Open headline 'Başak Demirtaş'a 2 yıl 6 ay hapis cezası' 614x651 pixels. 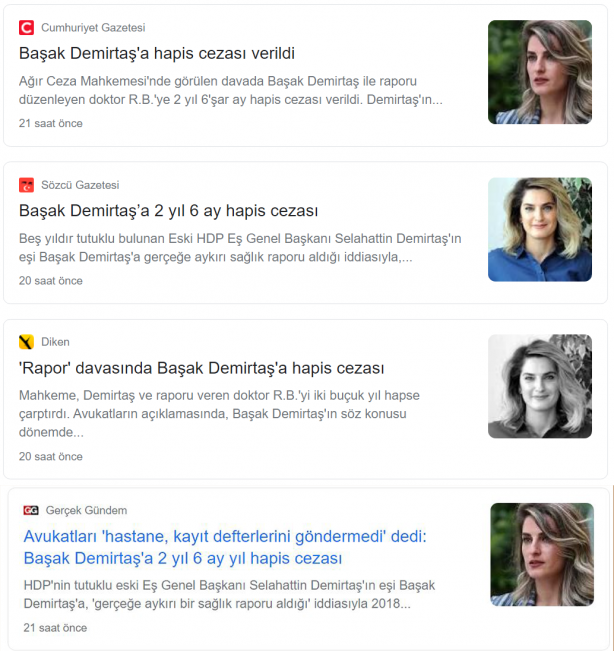(169, 211)
